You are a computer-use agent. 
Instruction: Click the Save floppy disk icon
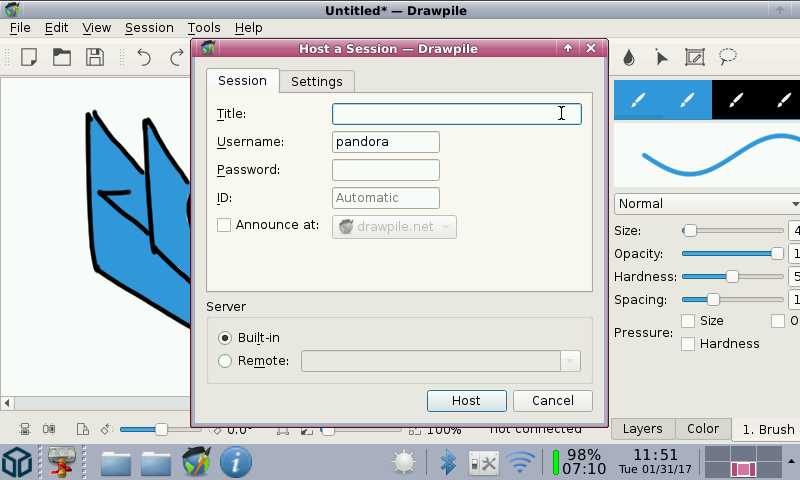[x=94, y=57]
